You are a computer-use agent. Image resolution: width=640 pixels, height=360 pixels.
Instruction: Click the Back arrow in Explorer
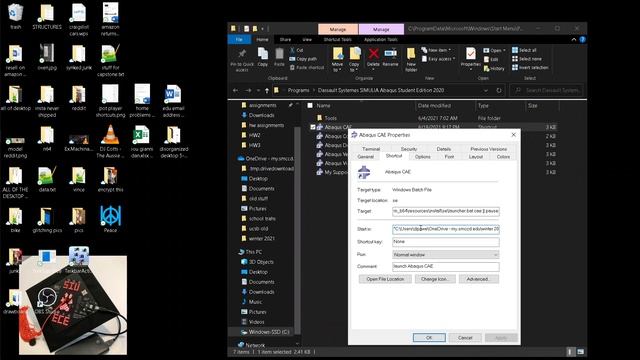(x=236, y=90)
